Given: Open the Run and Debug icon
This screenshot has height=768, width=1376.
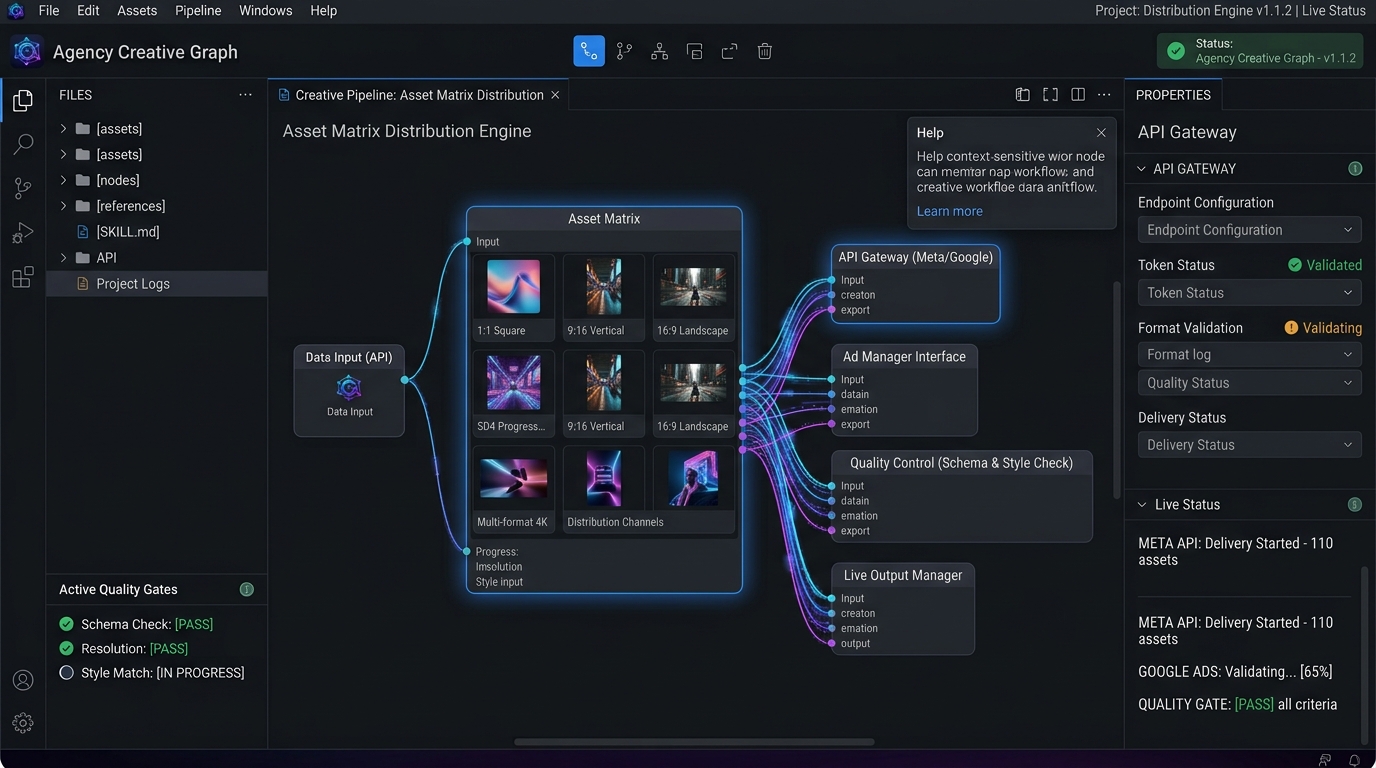Looking at the screenshot, I should click(22, 233).
